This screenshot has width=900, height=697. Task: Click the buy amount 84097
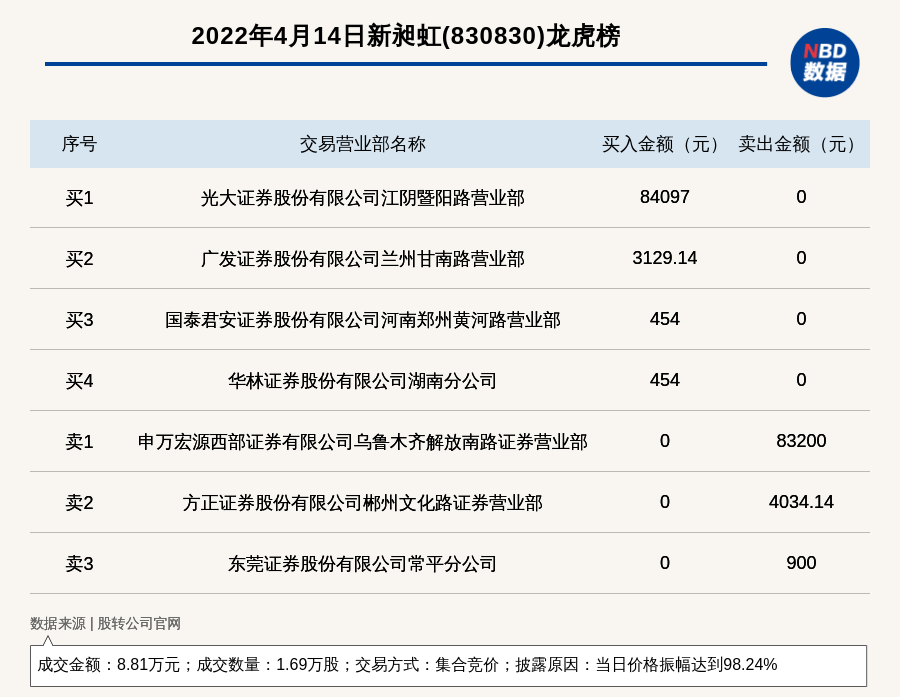[665, 197]
